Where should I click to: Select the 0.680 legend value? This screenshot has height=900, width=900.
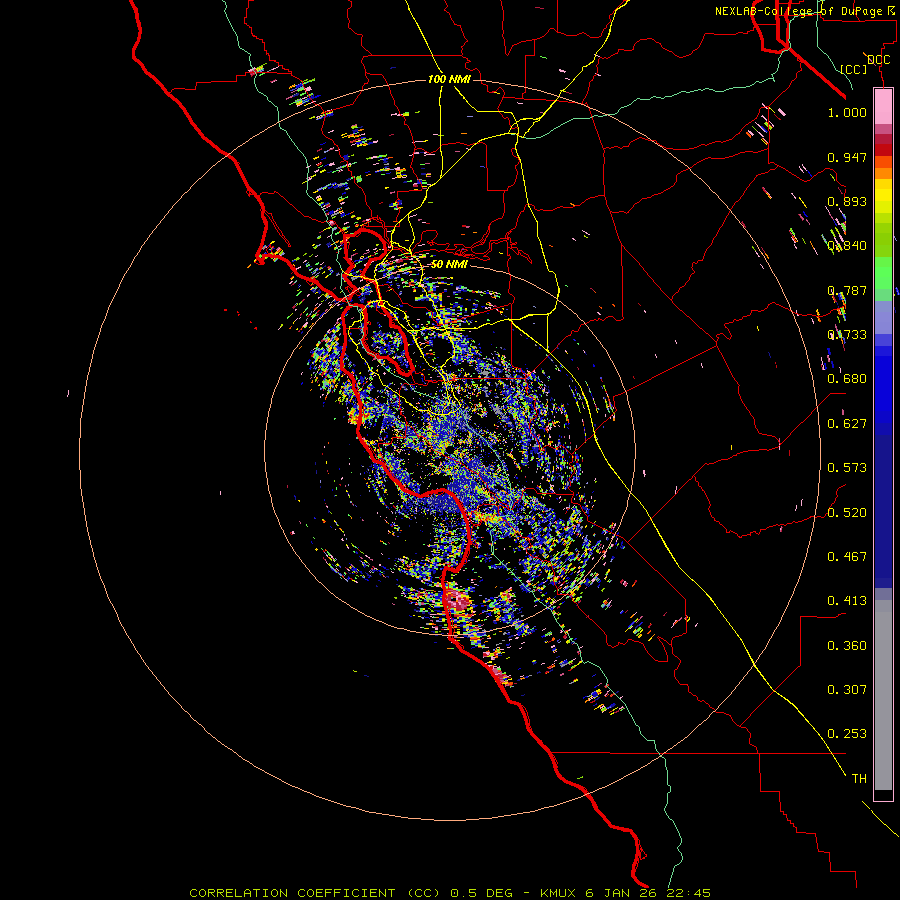[847, 379]
